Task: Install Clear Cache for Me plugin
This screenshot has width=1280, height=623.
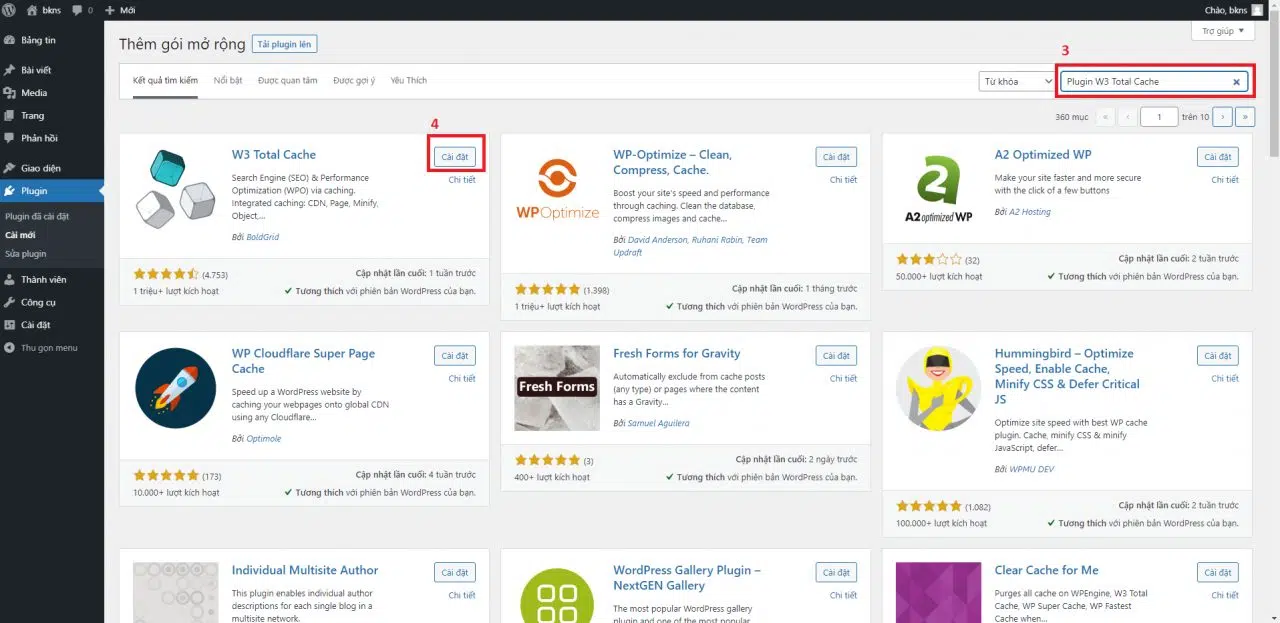Action: (x=1217, y=572)
